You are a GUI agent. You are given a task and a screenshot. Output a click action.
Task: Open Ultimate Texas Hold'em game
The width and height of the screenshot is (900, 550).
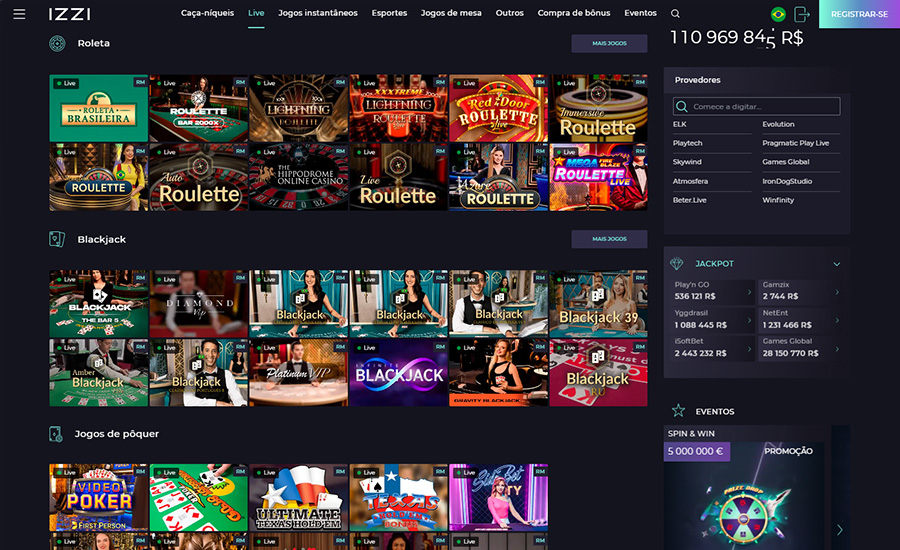298,498
